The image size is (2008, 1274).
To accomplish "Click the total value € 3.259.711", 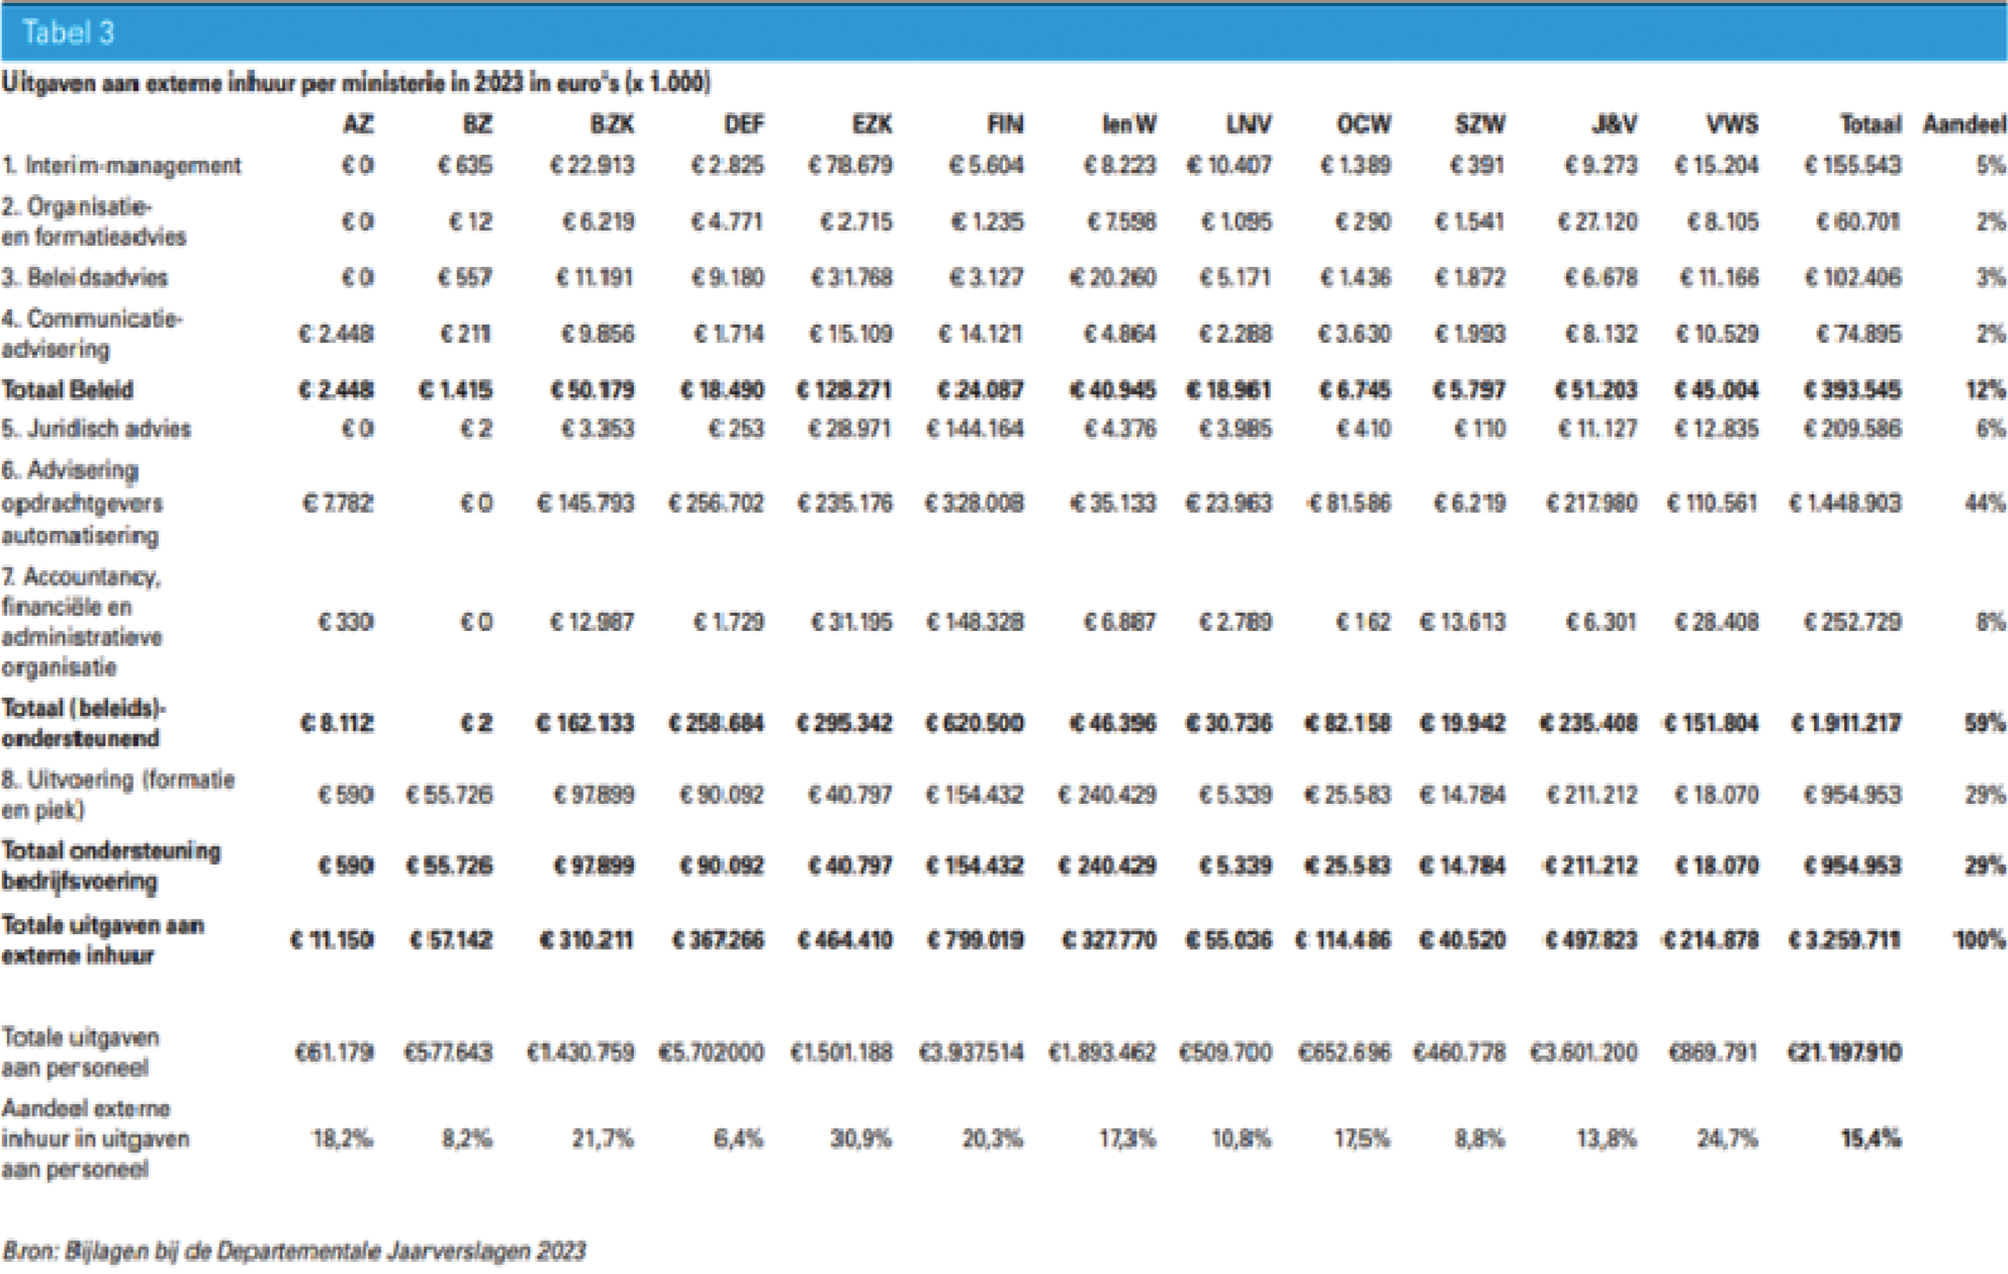I will tap(1845, 940).
